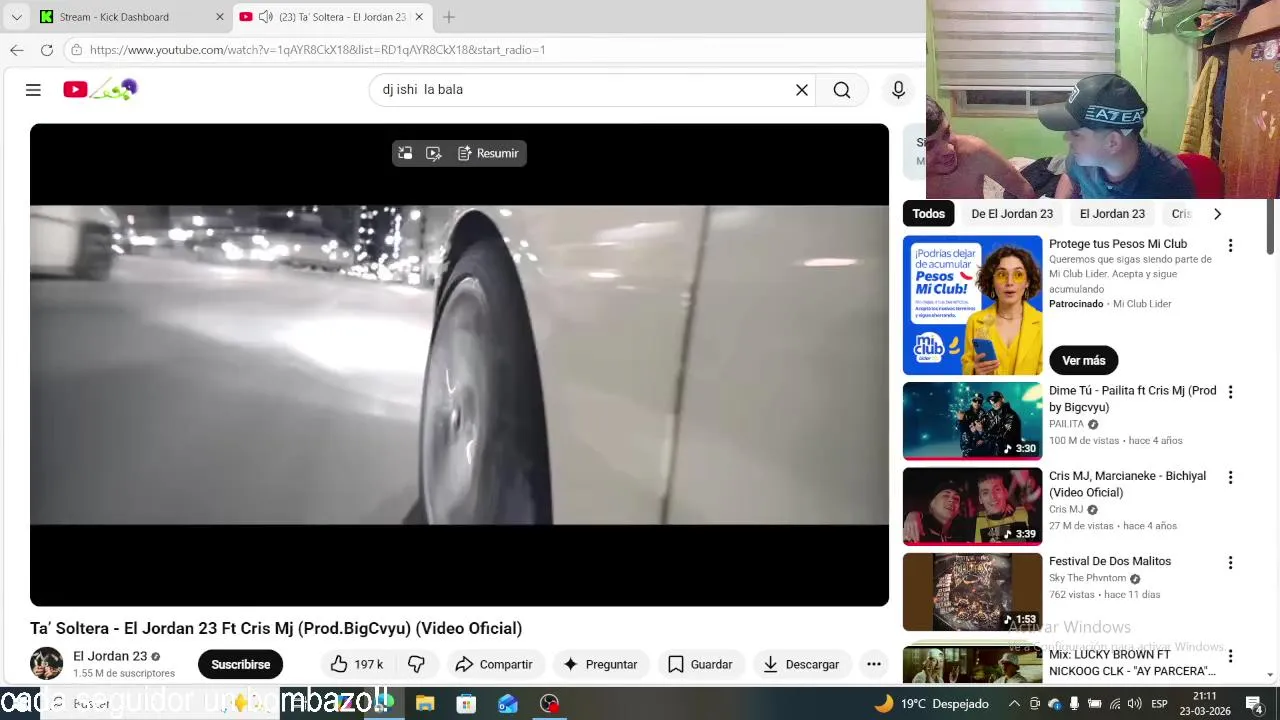Open options for Dime Tú video
Screen dimensions: 1280x720
(x=1230, y=392)
